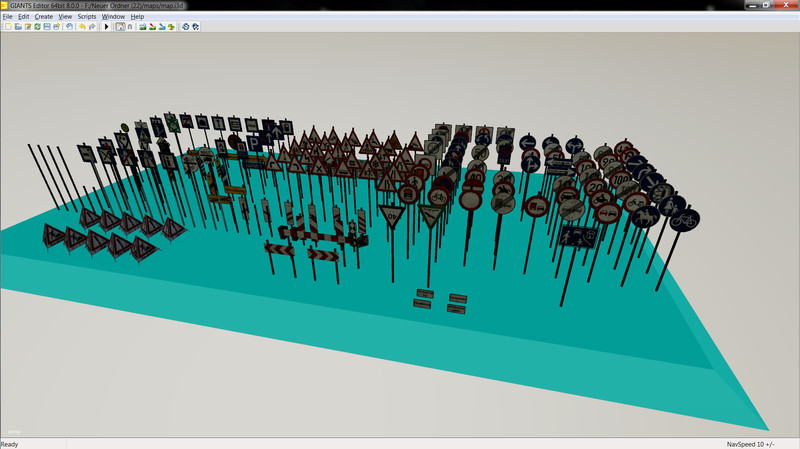The height and width of the screenshot is (449, 800).
Task: Select the first terrain sculpt tool icon
Action: coord(143,27)
